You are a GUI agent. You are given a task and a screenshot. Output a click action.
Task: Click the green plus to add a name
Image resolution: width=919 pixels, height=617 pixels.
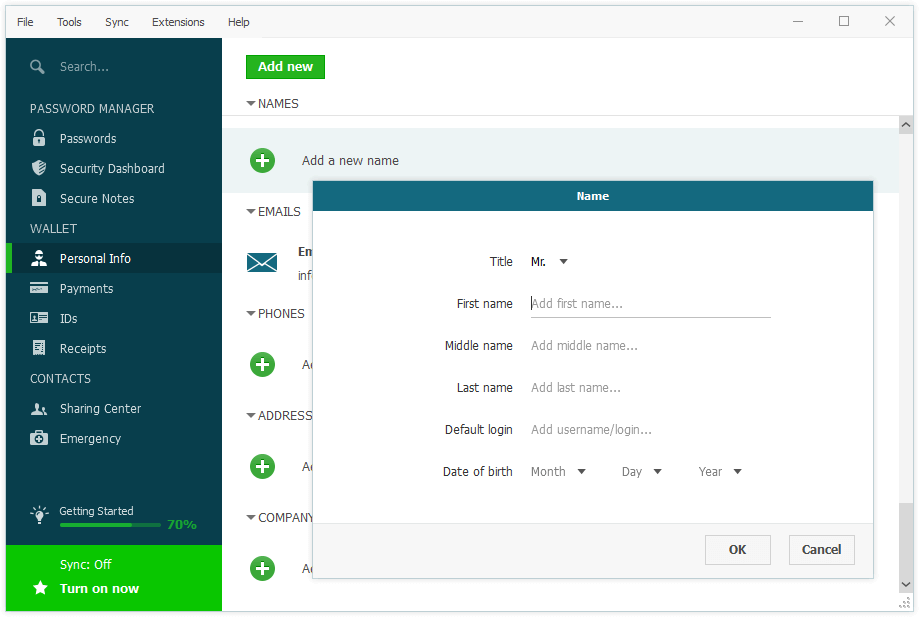[x=262, y=160]
